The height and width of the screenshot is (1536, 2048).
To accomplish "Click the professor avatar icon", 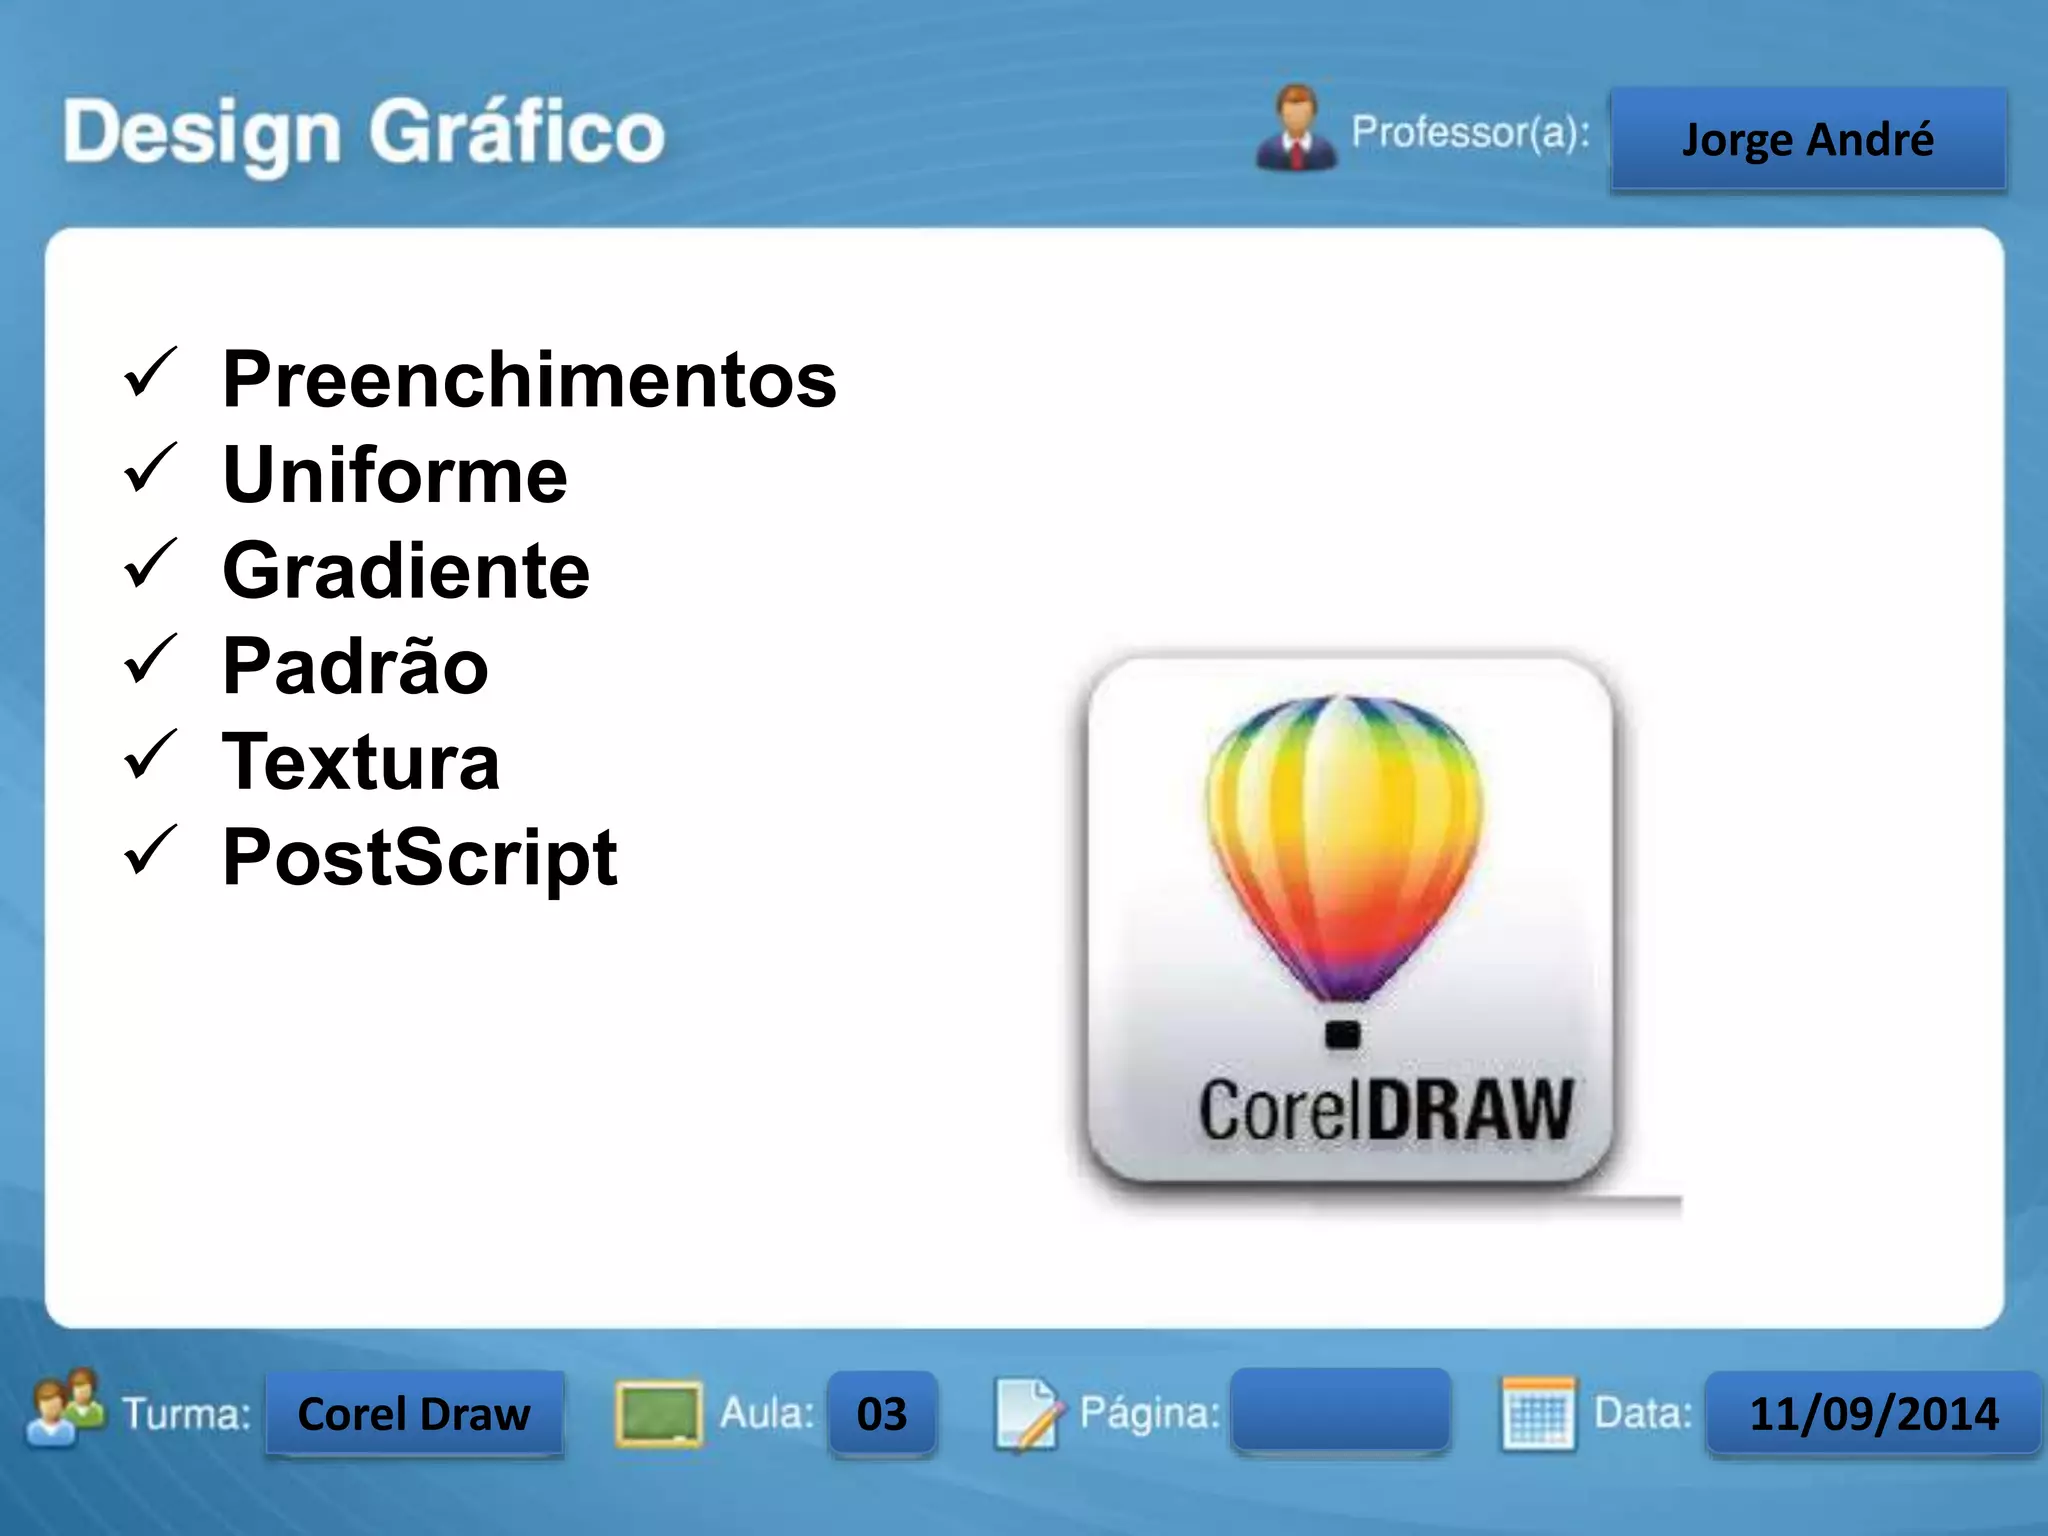I will (x=1297, y=130).
